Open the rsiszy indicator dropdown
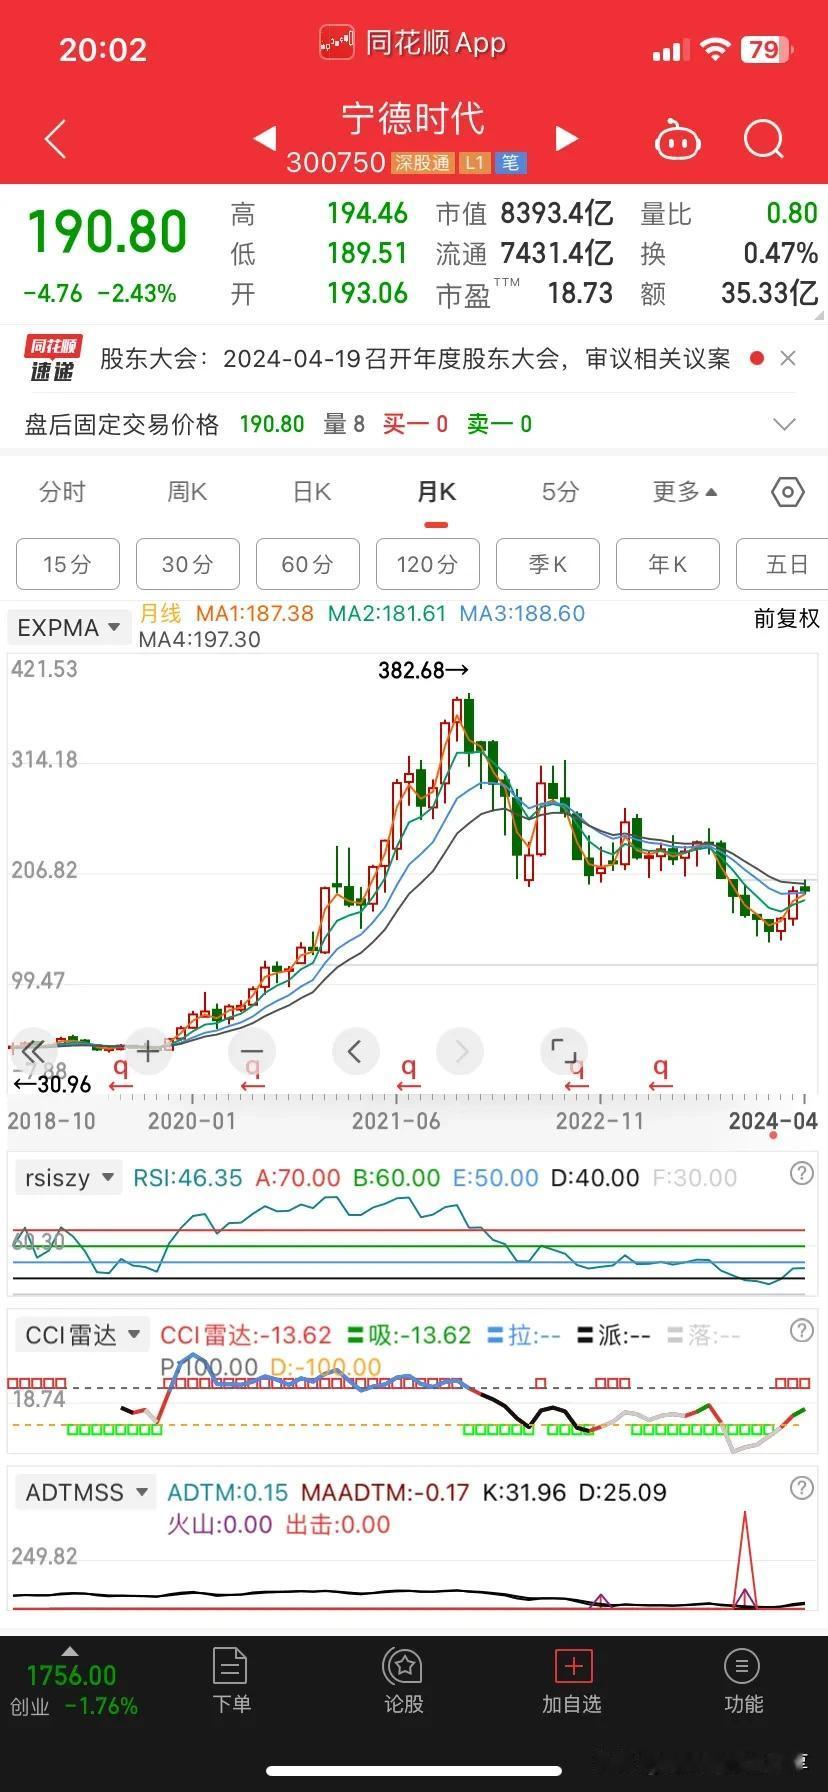This screenshot has width=828, height=1792. point(68,1178)
